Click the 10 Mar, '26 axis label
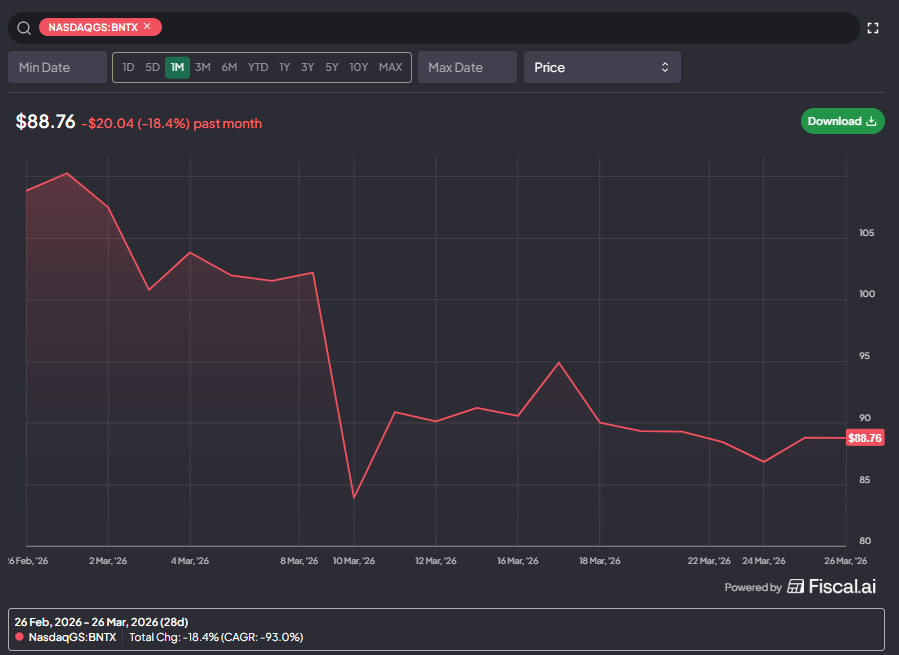 (x=354, y=560)
